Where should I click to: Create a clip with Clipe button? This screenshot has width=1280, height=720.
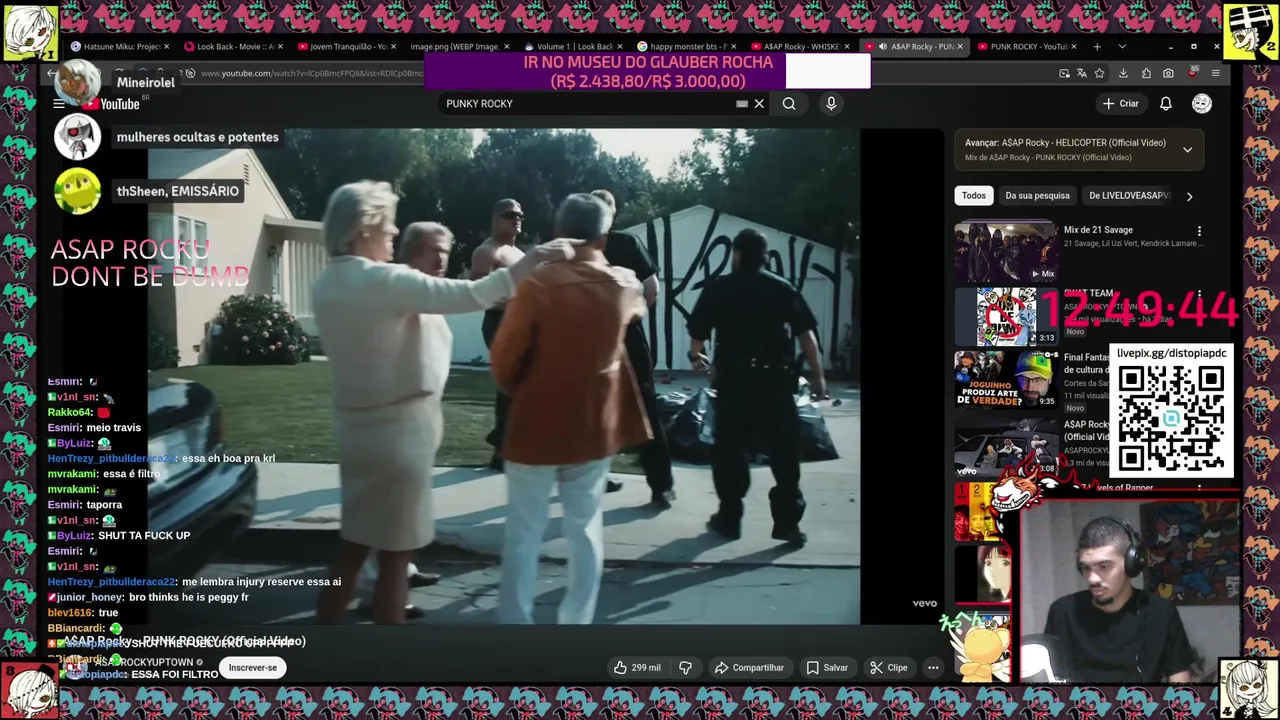888,667
